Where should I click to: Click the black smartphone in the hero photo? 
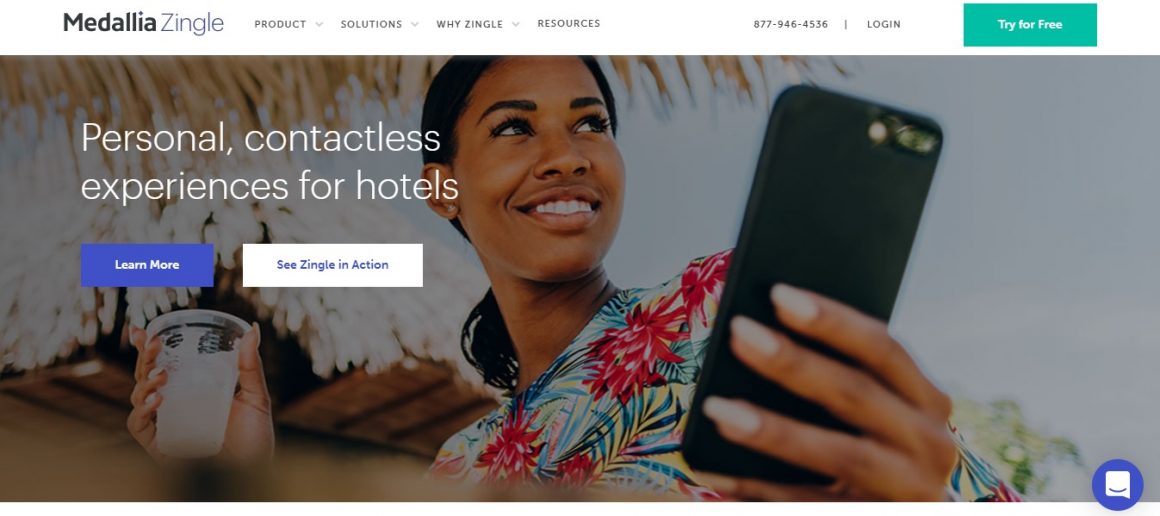pyautogui.click(x=810, y=281)
